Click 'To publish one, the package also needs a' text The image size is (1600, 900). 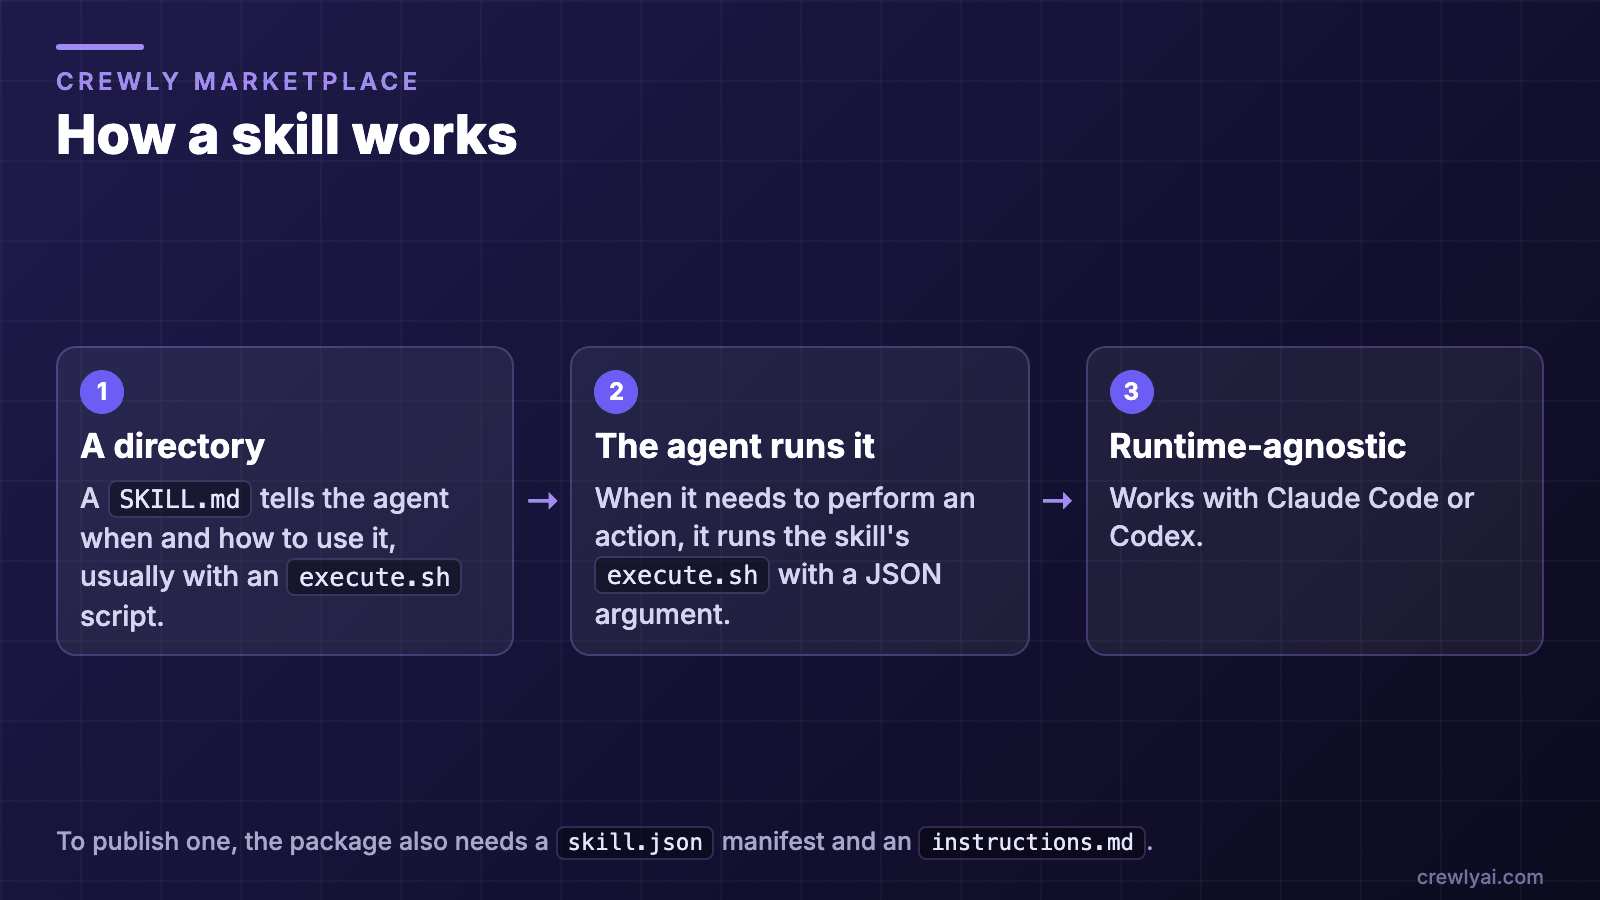(x=302, y=841)
